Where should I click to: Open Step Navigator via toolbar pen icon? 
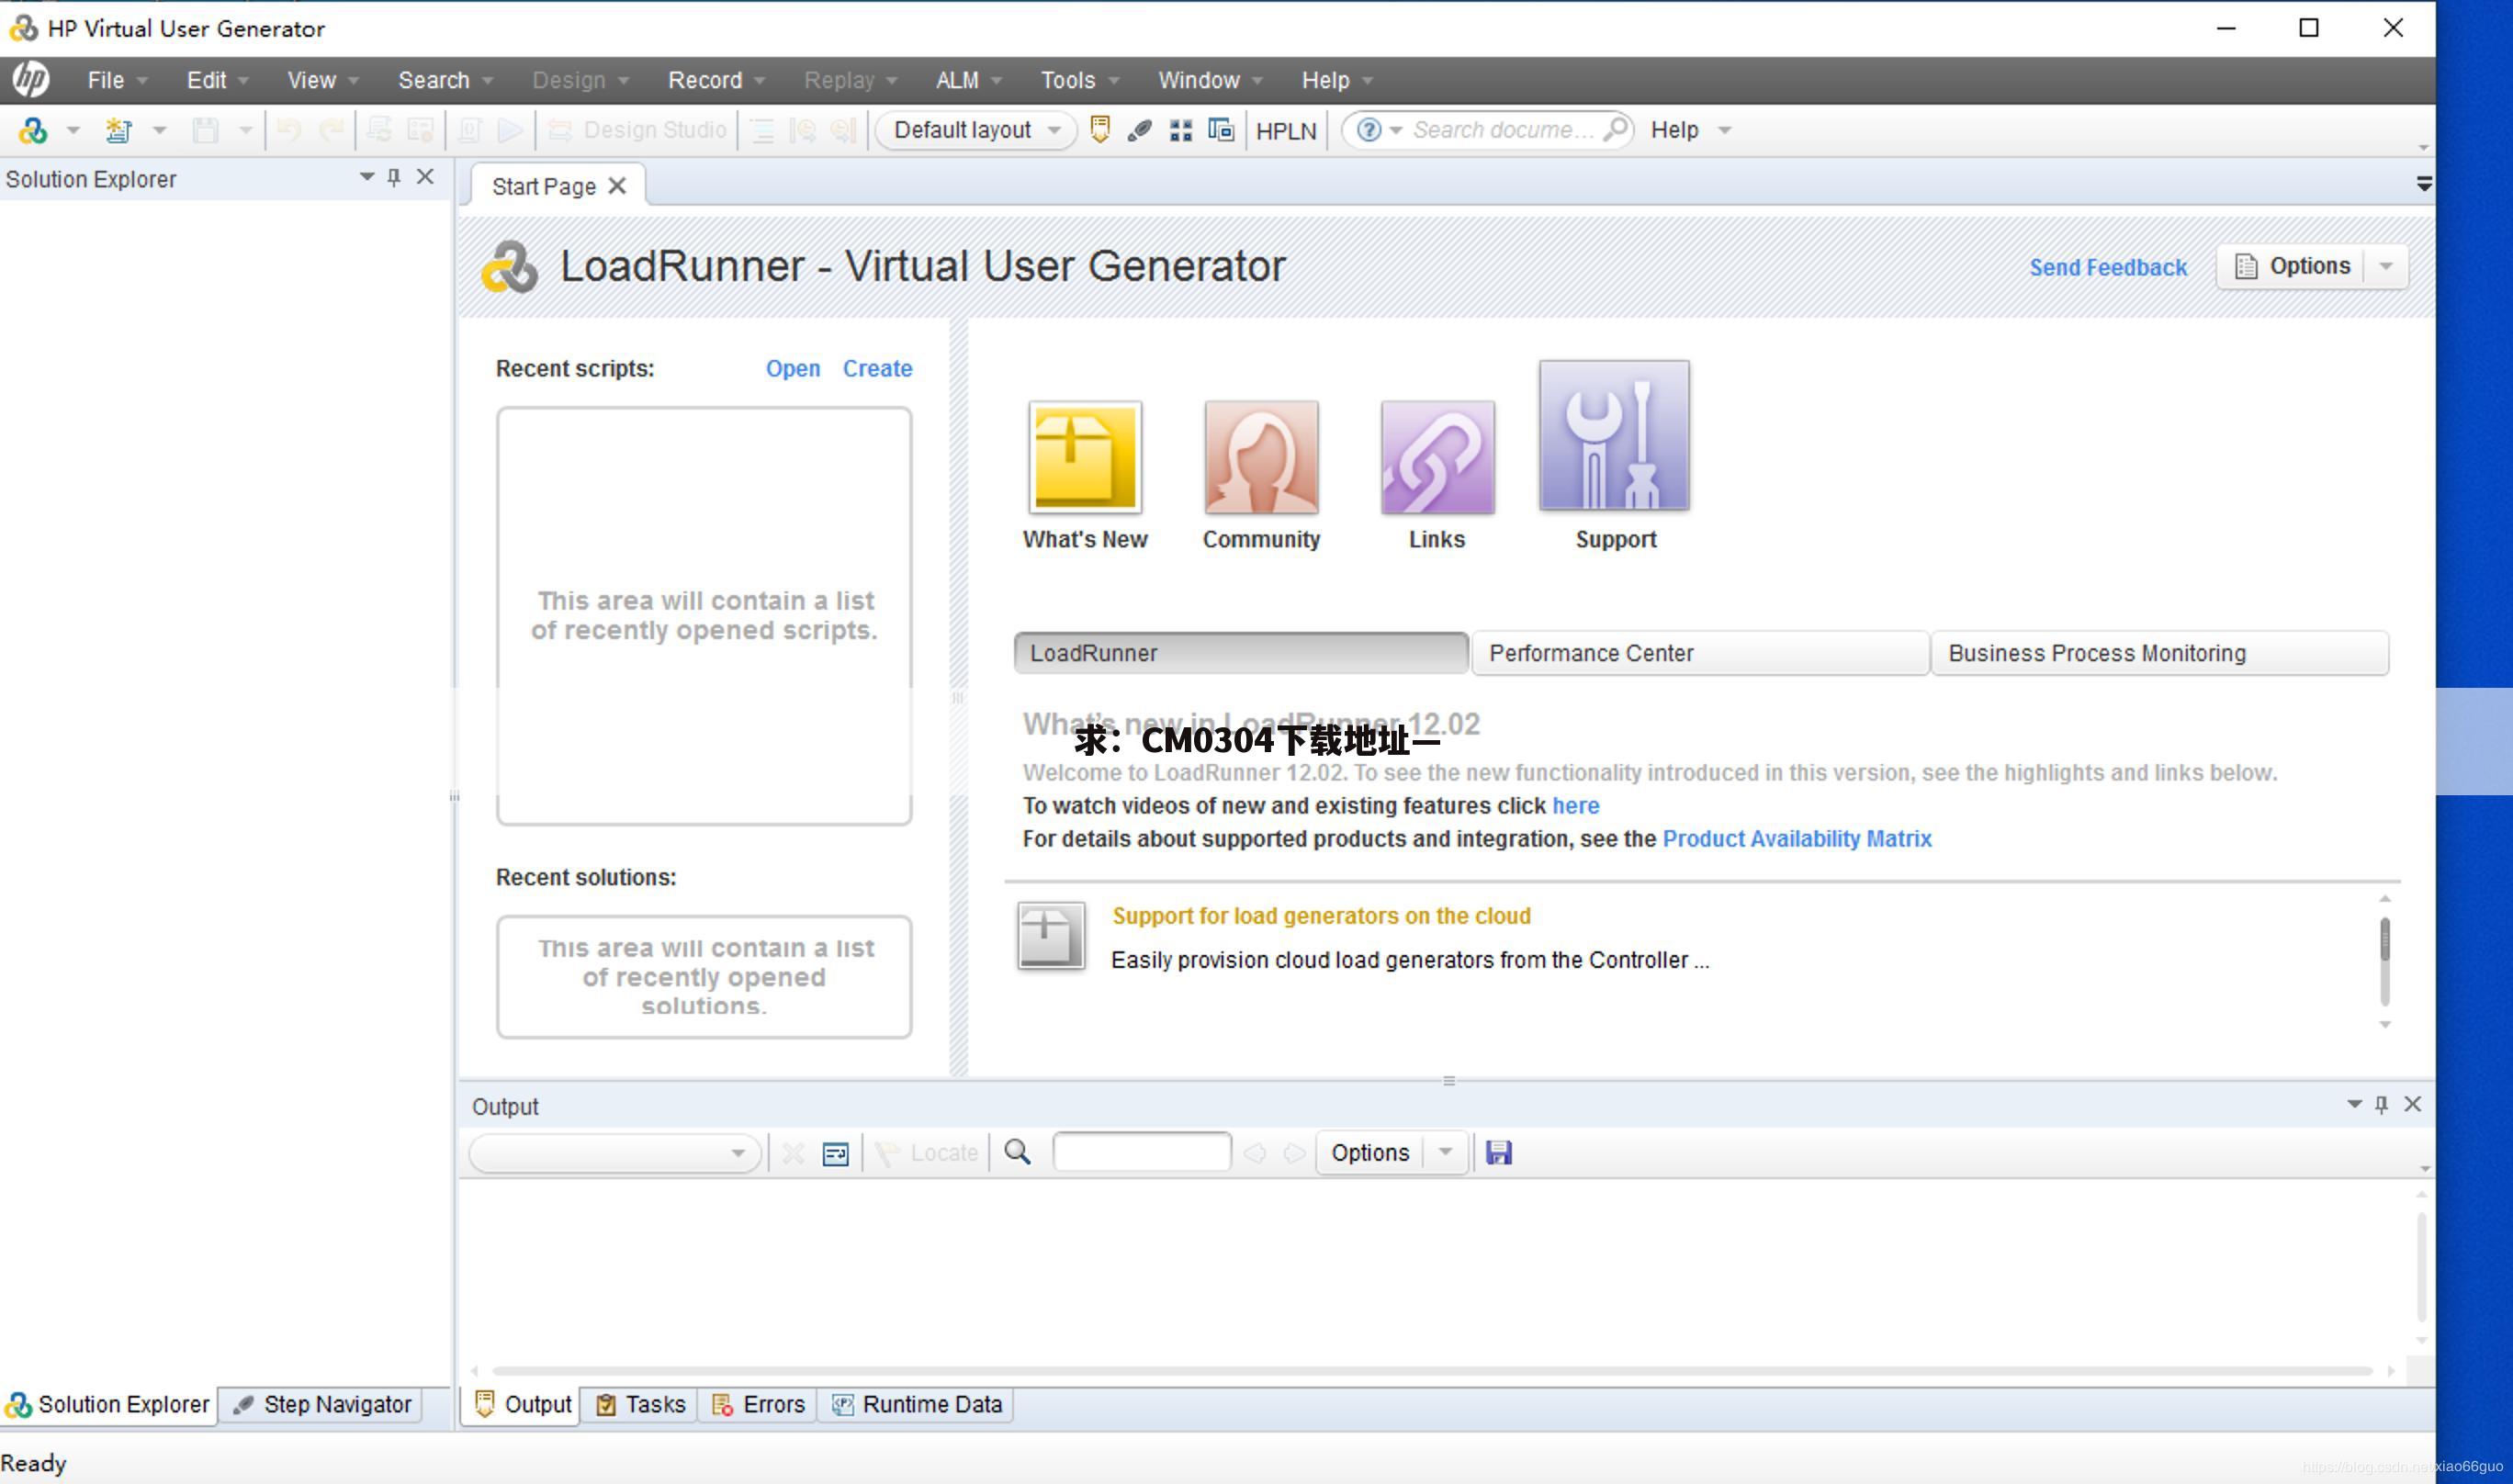pyautogui.click(x=1140, y=130)
